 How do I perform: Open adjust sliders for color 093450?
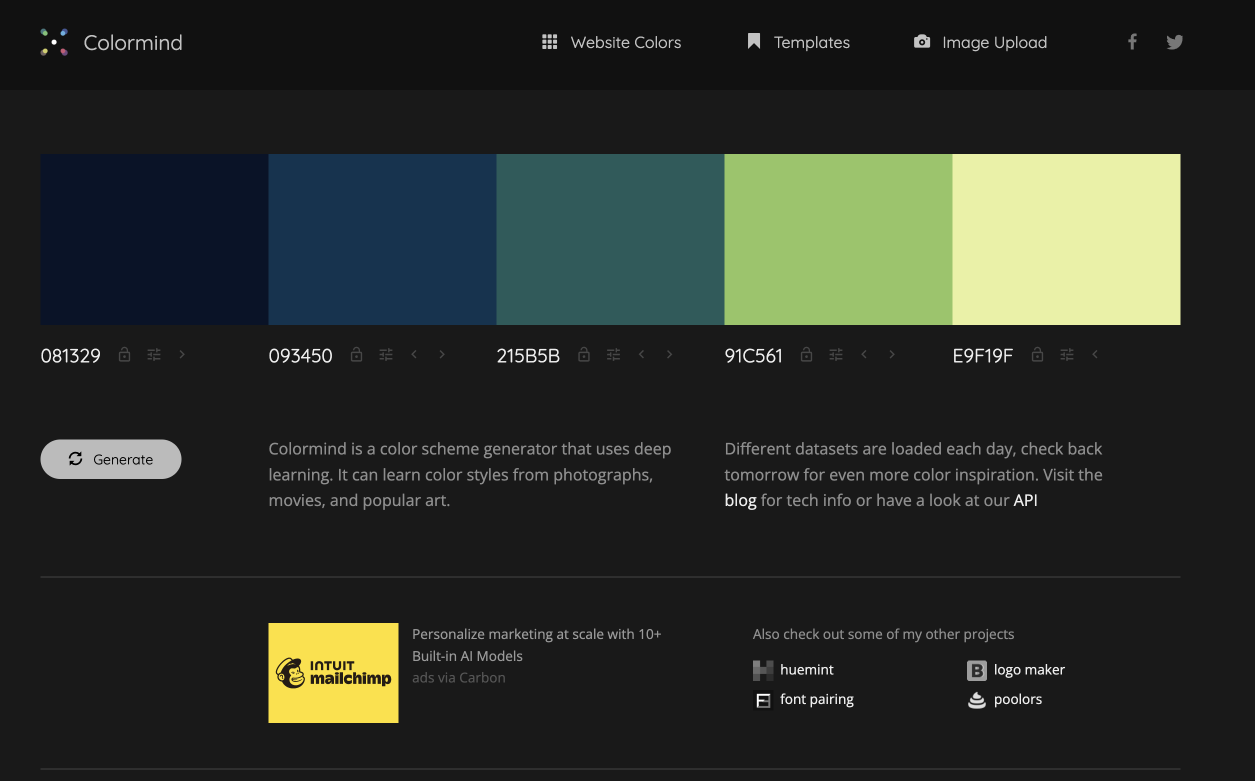point(386,355)
